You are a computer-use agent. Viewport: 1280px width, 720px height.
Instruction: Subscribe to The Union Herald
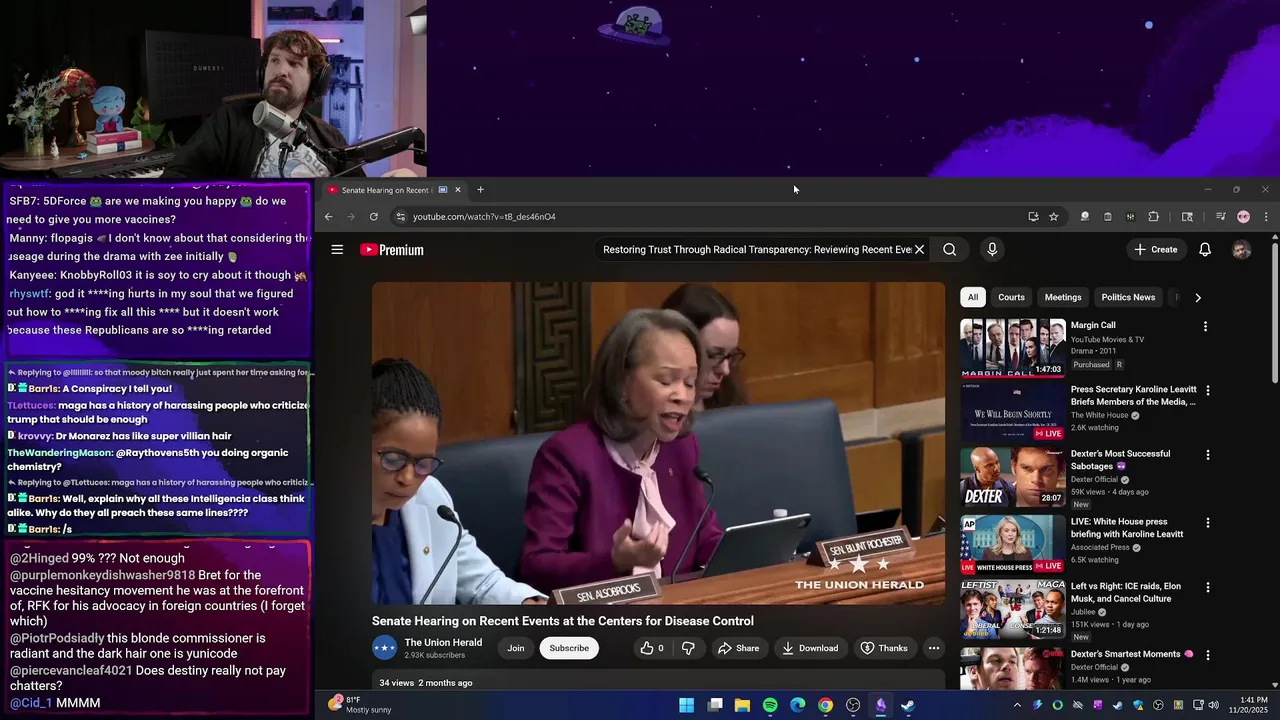(x=569, y=648)
